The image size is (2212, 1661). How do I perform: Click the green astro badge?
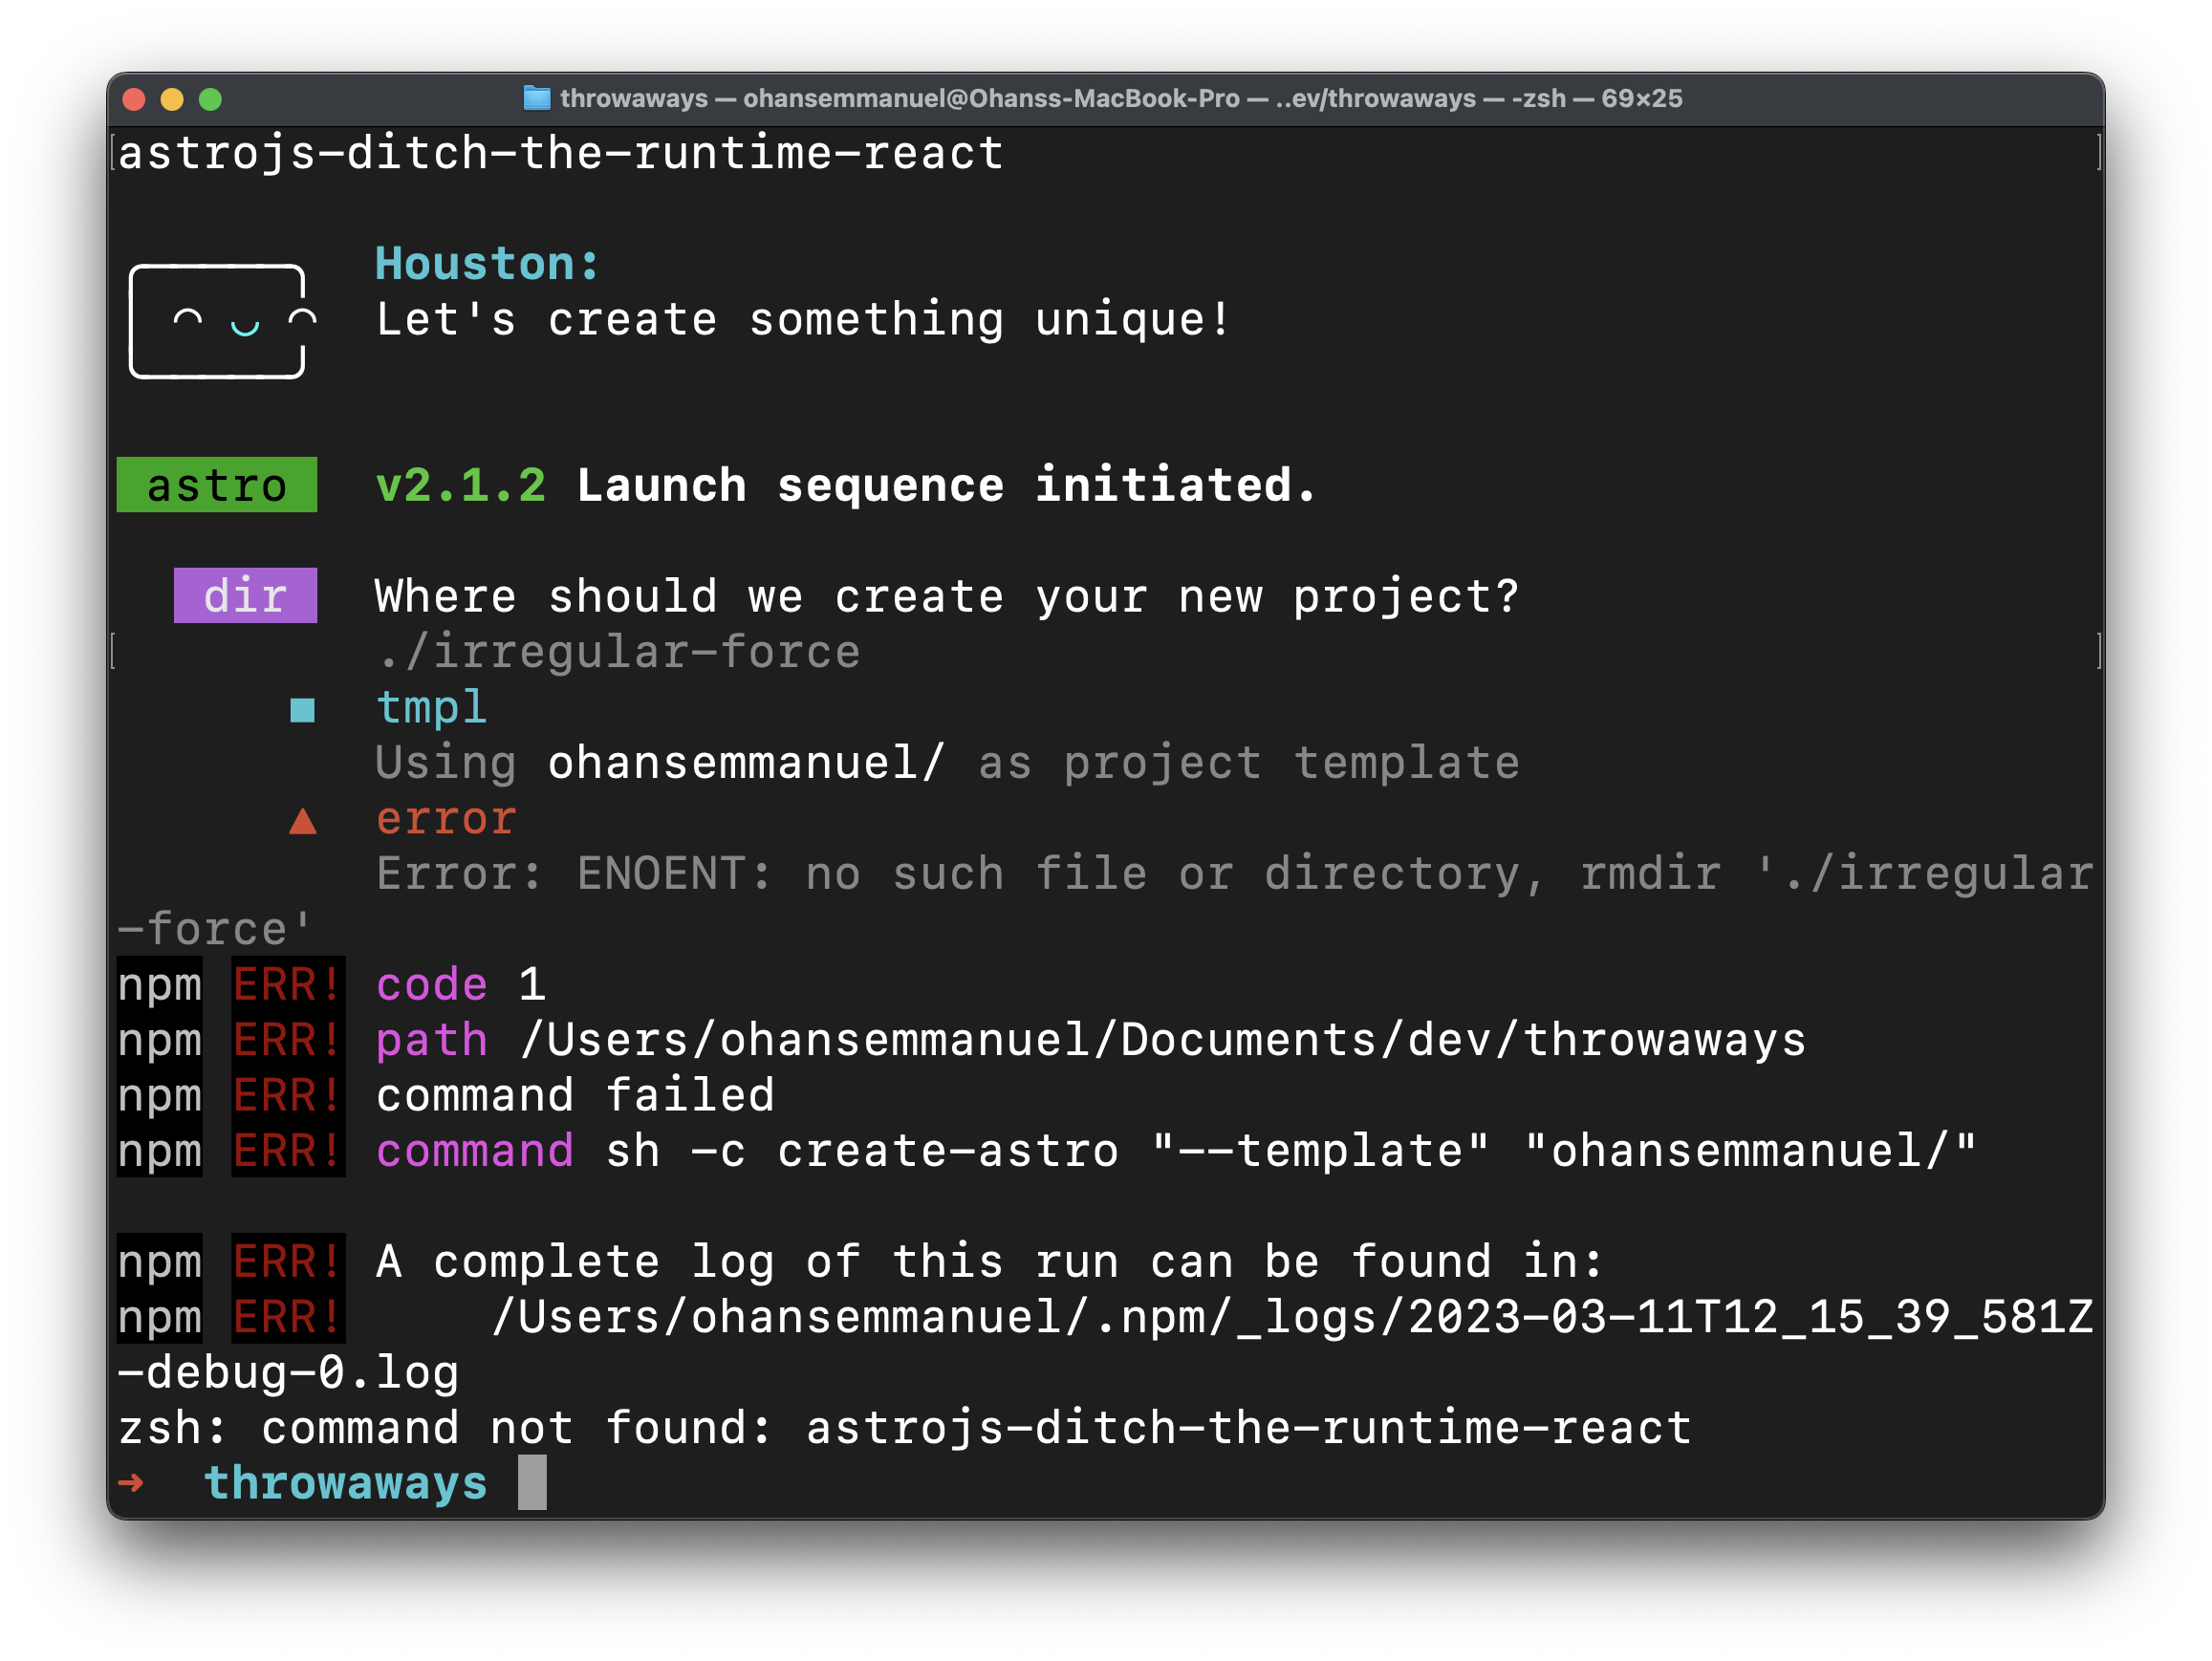[x=217, y=485]
